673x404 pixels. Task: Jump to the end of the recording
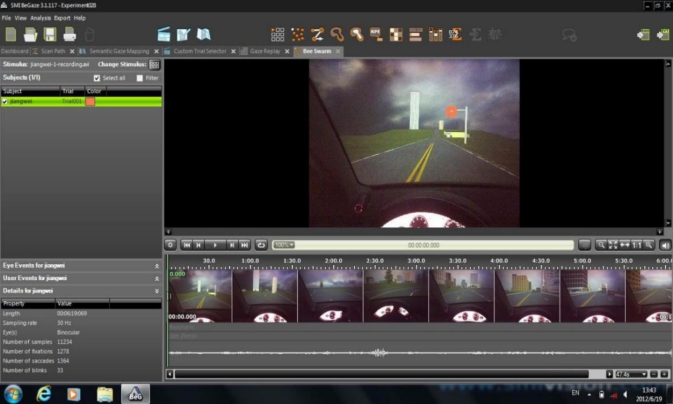[x=244, y=245]
